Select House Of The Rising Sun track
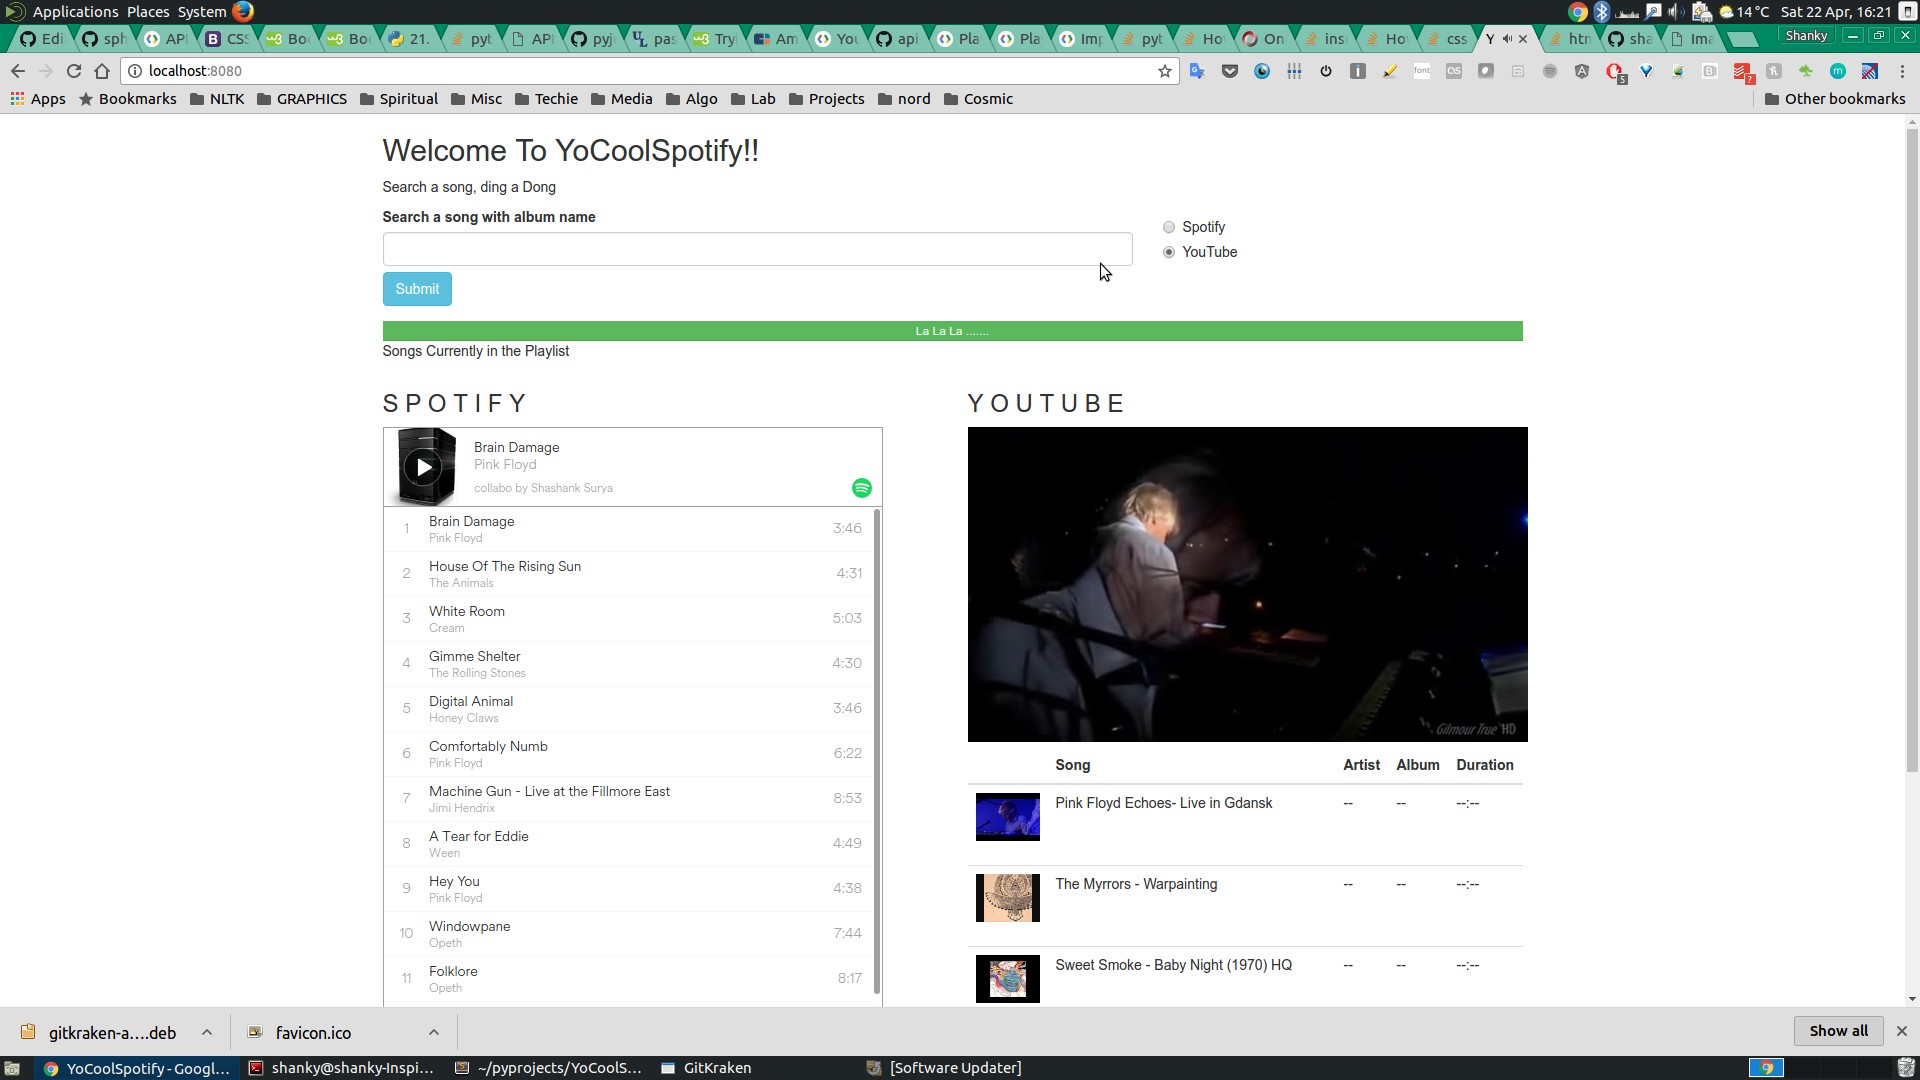 tap(629, 574)
